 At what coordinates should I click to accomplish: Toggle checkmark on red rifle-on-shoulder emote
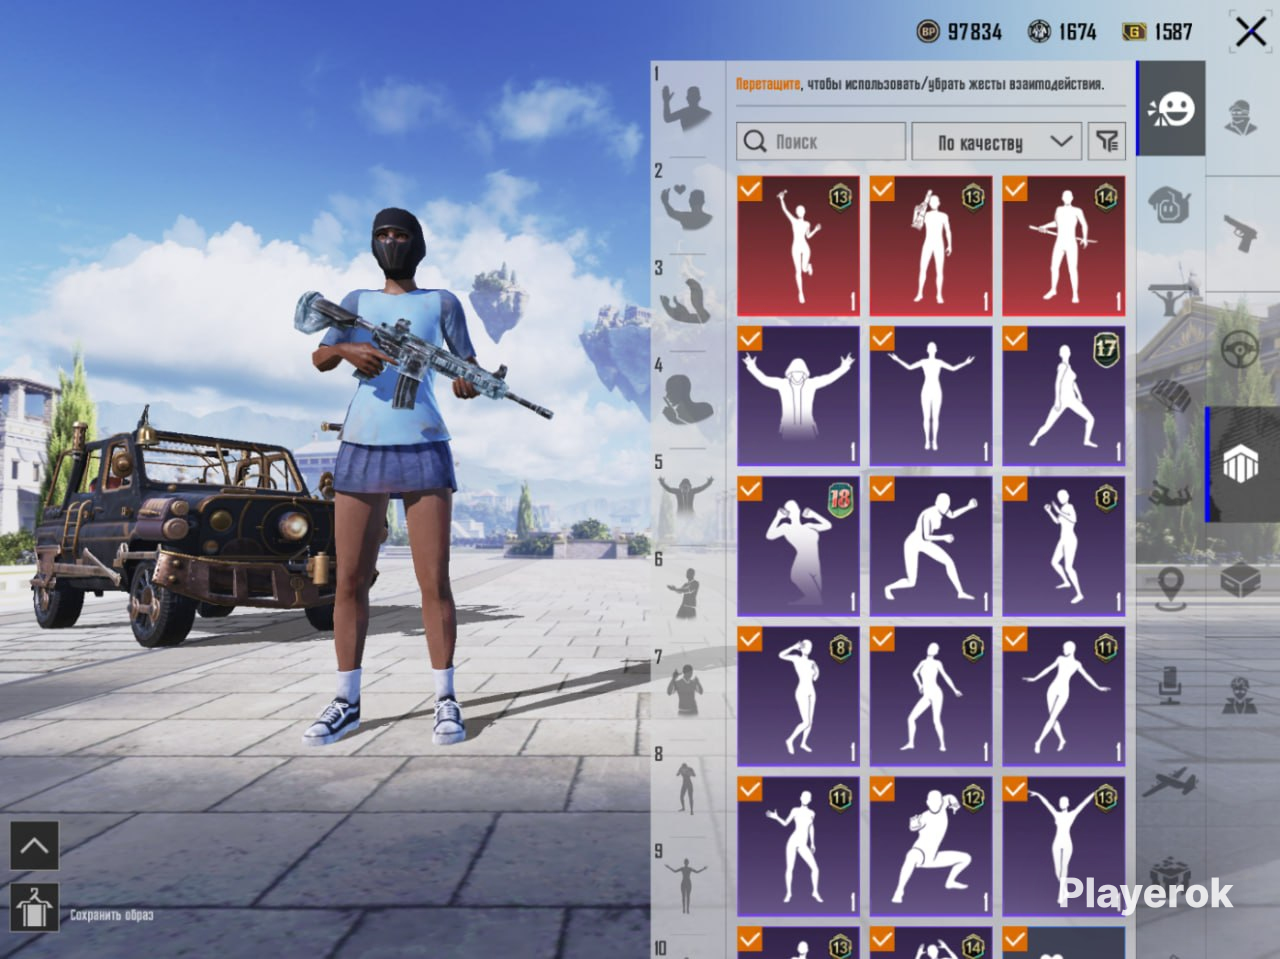[882, 188]
